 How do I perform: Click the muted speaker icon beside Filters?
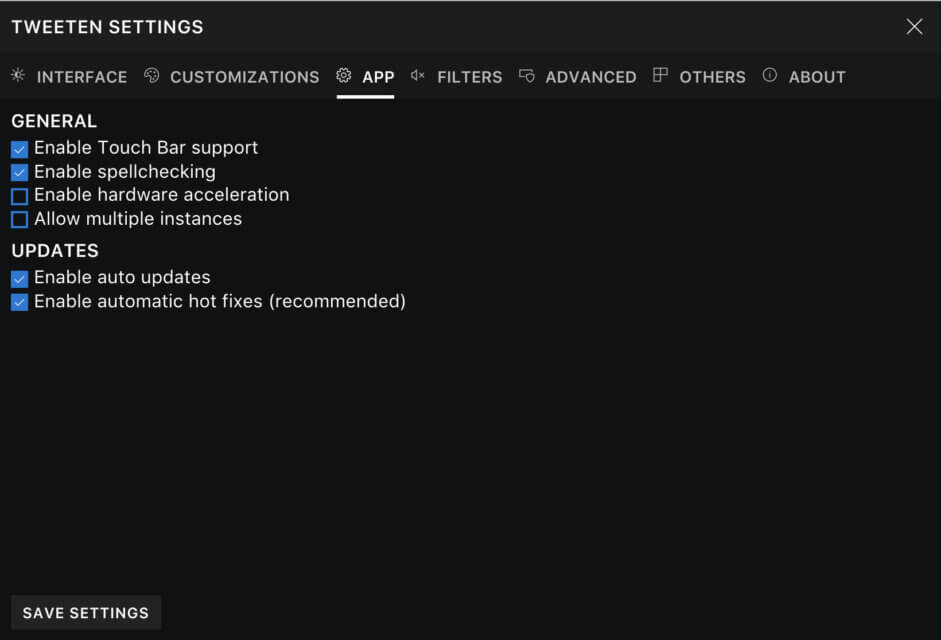(x=418, y=75)
